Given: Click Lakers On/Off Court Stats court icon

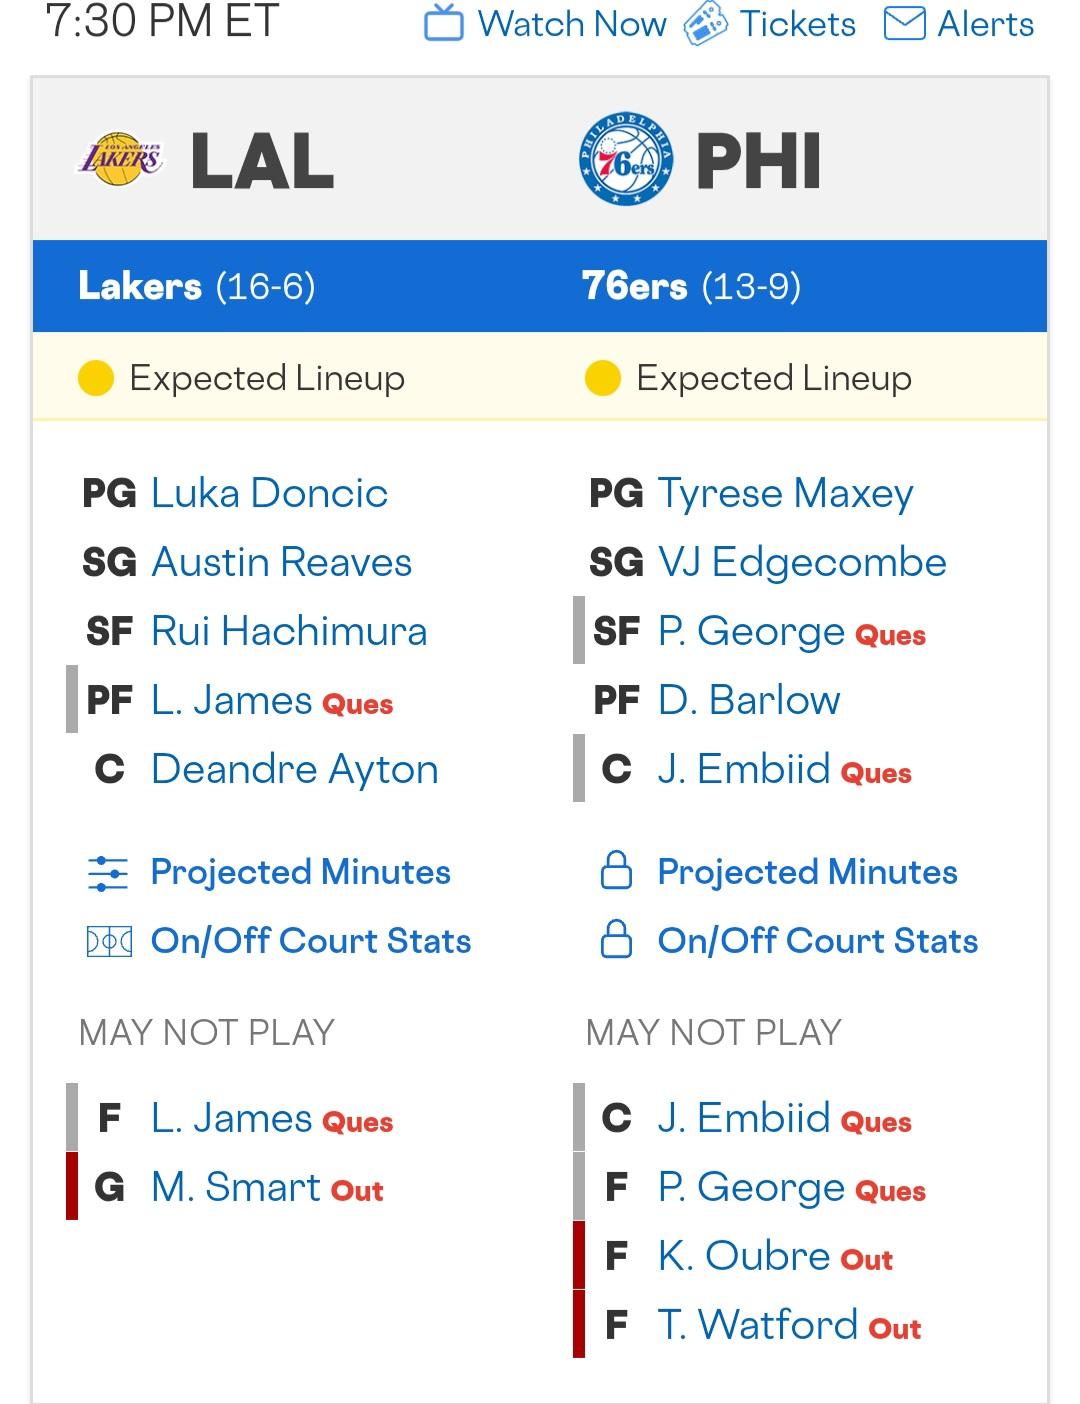Looking at the screenshot, I should [x=109, y=941].
